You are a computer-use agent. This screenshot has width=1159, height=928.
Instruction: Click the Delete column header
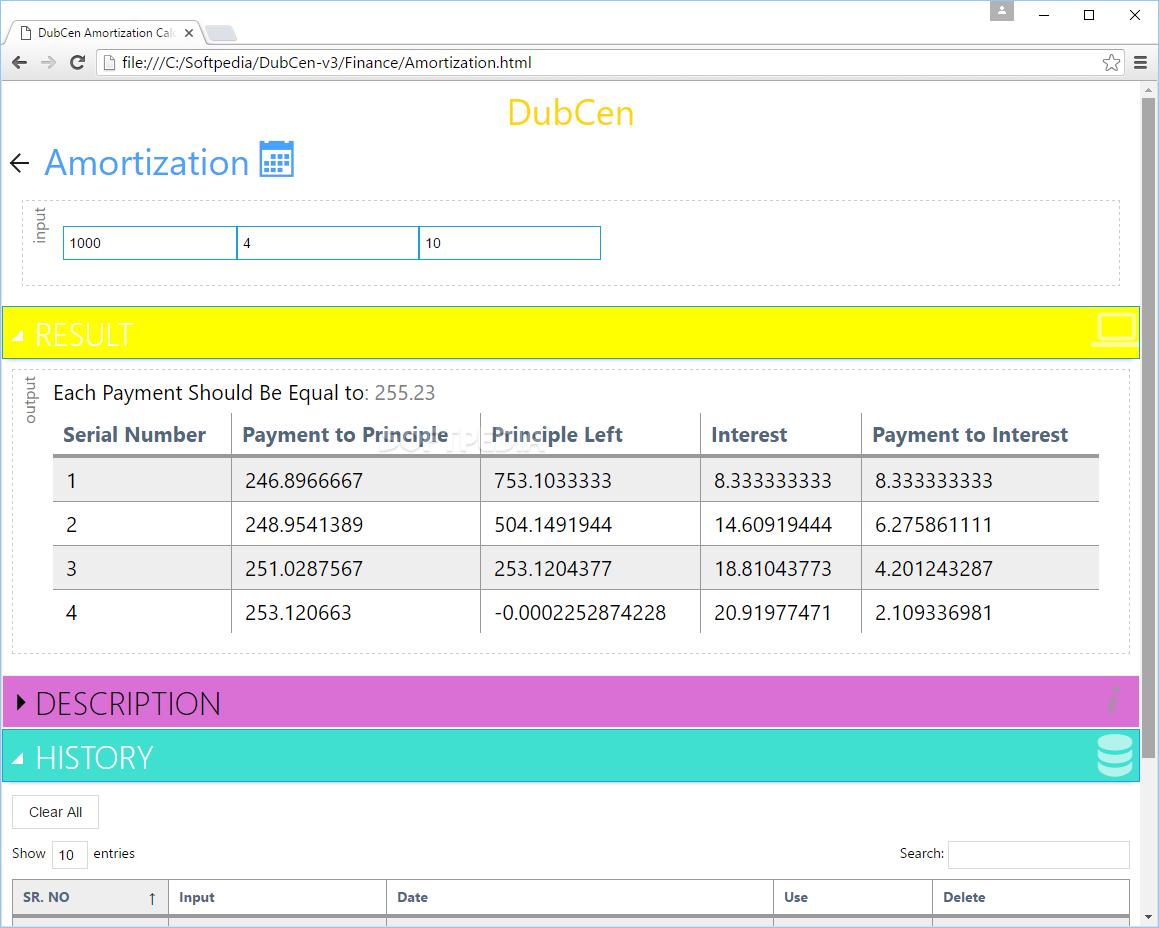click(1031, 898)
